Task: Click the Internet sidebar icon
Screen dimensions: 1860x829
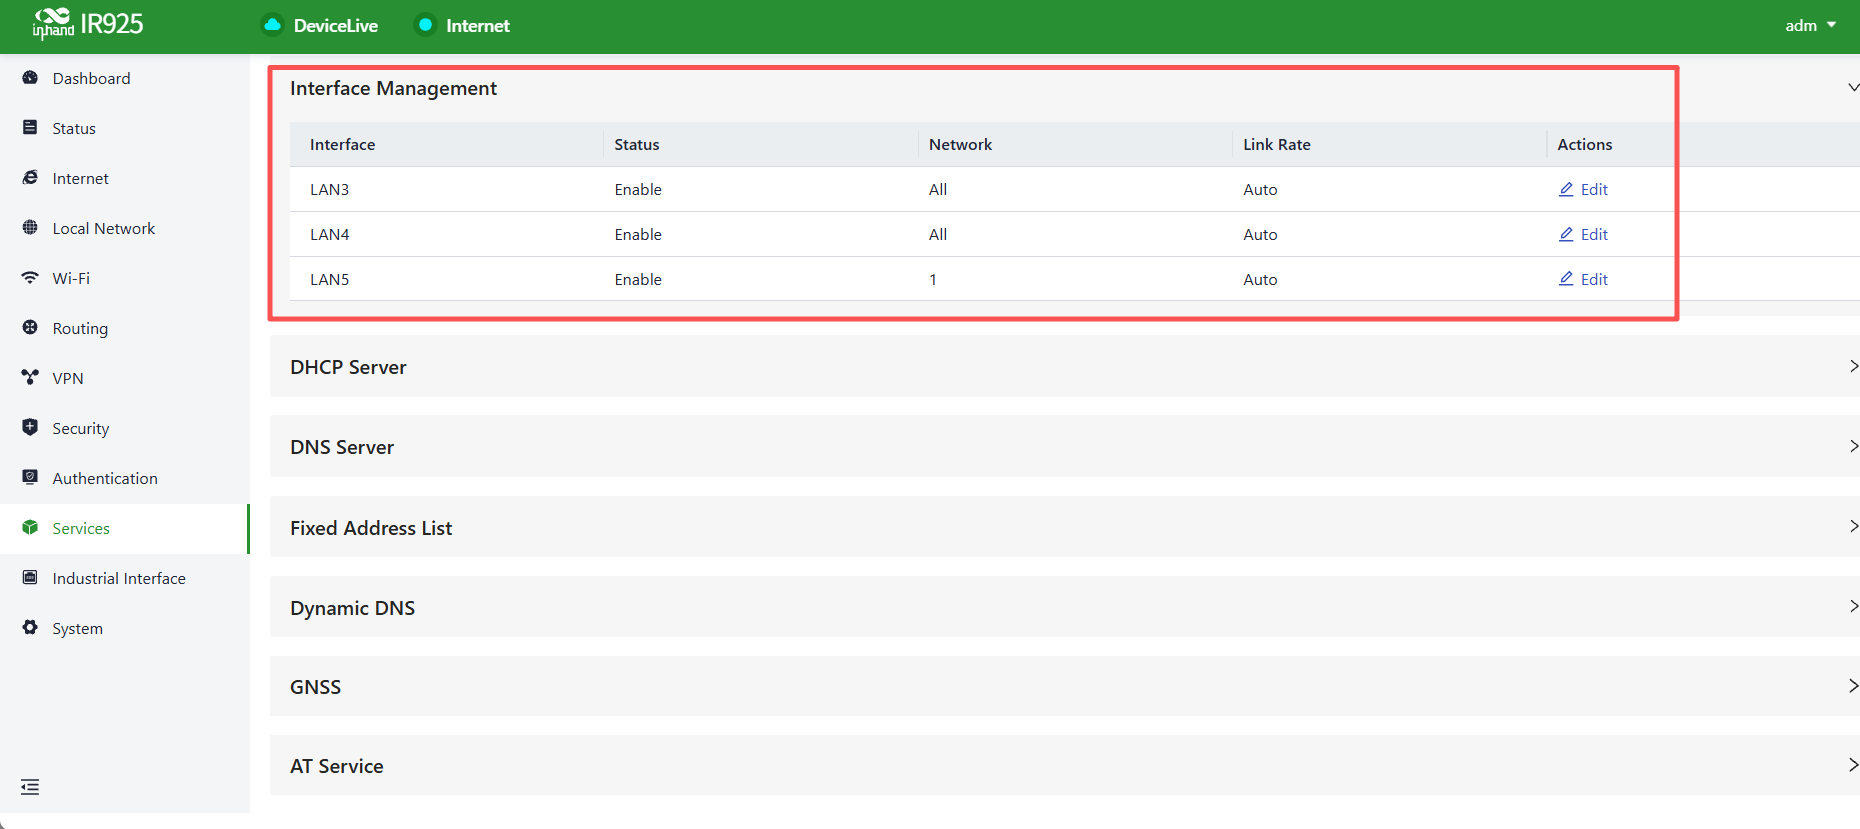Action: coord(30,178)
